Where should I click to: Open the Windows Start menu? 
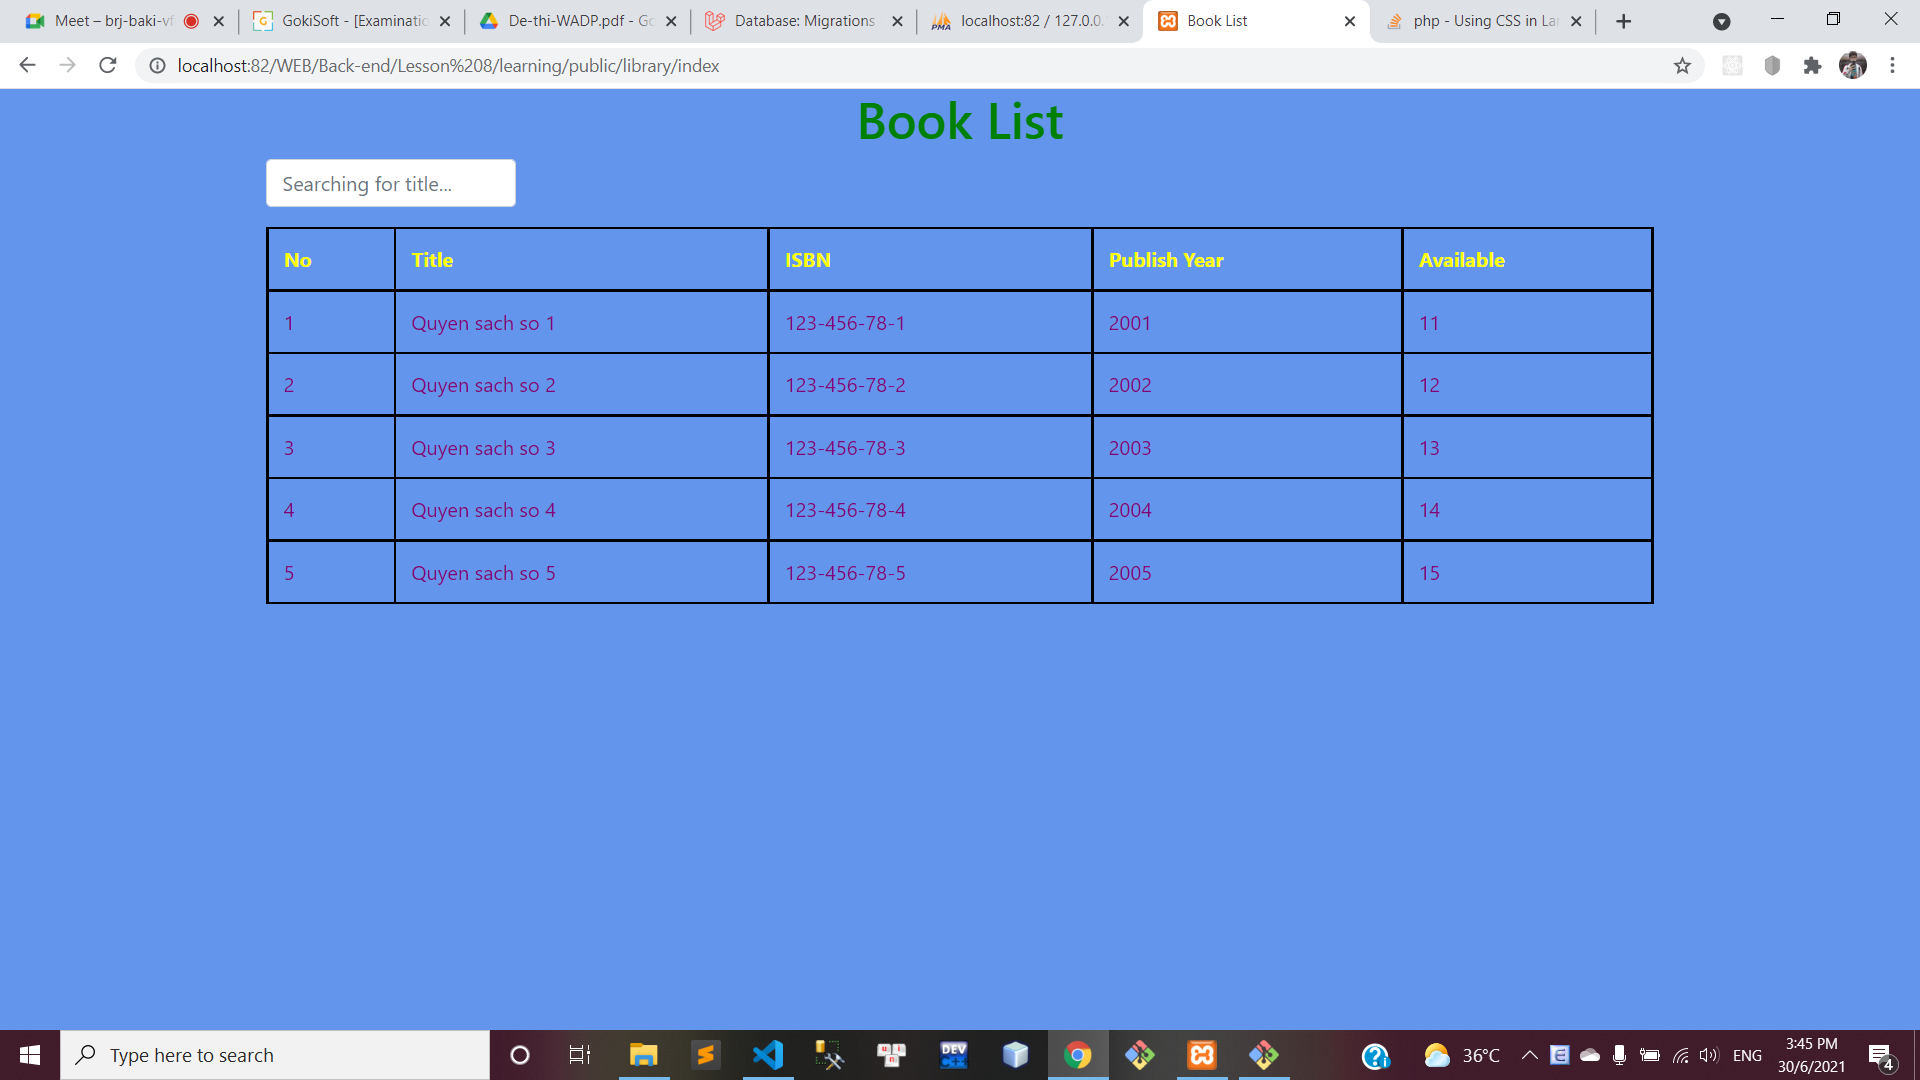pos(30,1055)
